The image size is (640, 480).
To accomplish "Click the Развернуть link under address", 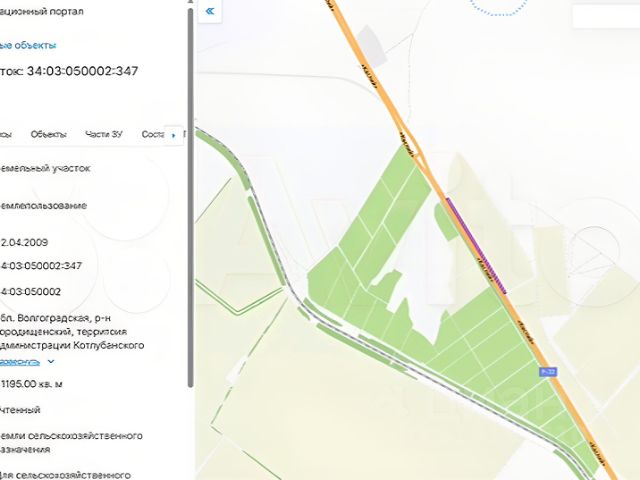I will [20, 362].
